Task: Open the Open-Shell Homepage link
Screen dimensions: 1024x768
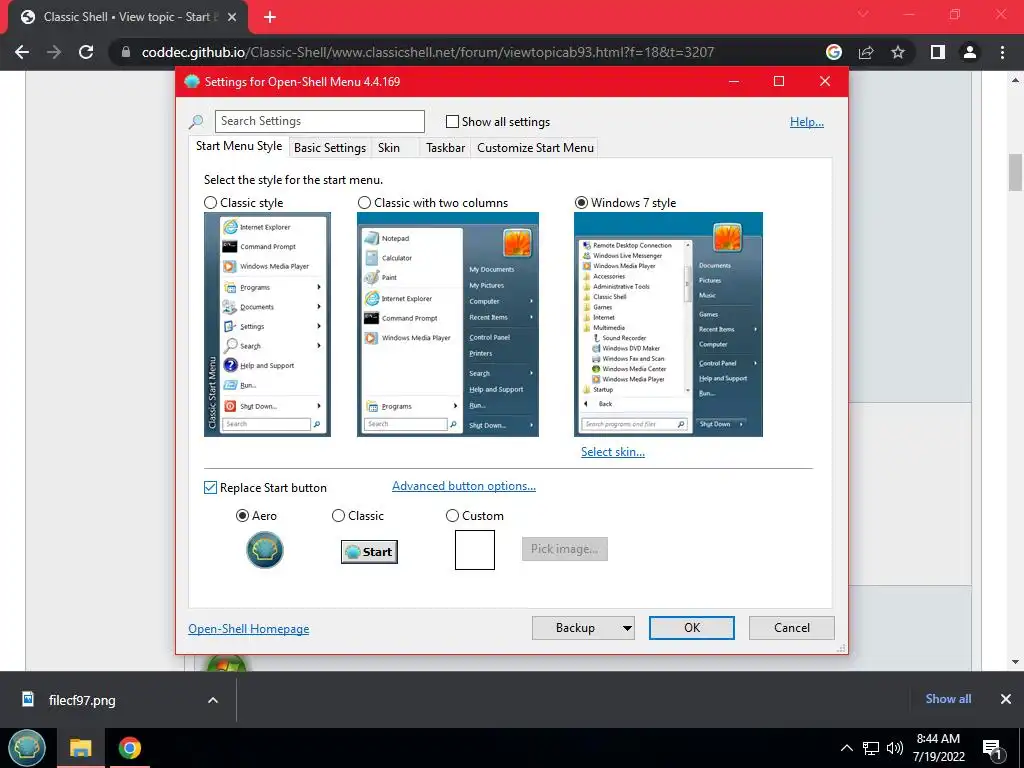Action: click(249, 629)
